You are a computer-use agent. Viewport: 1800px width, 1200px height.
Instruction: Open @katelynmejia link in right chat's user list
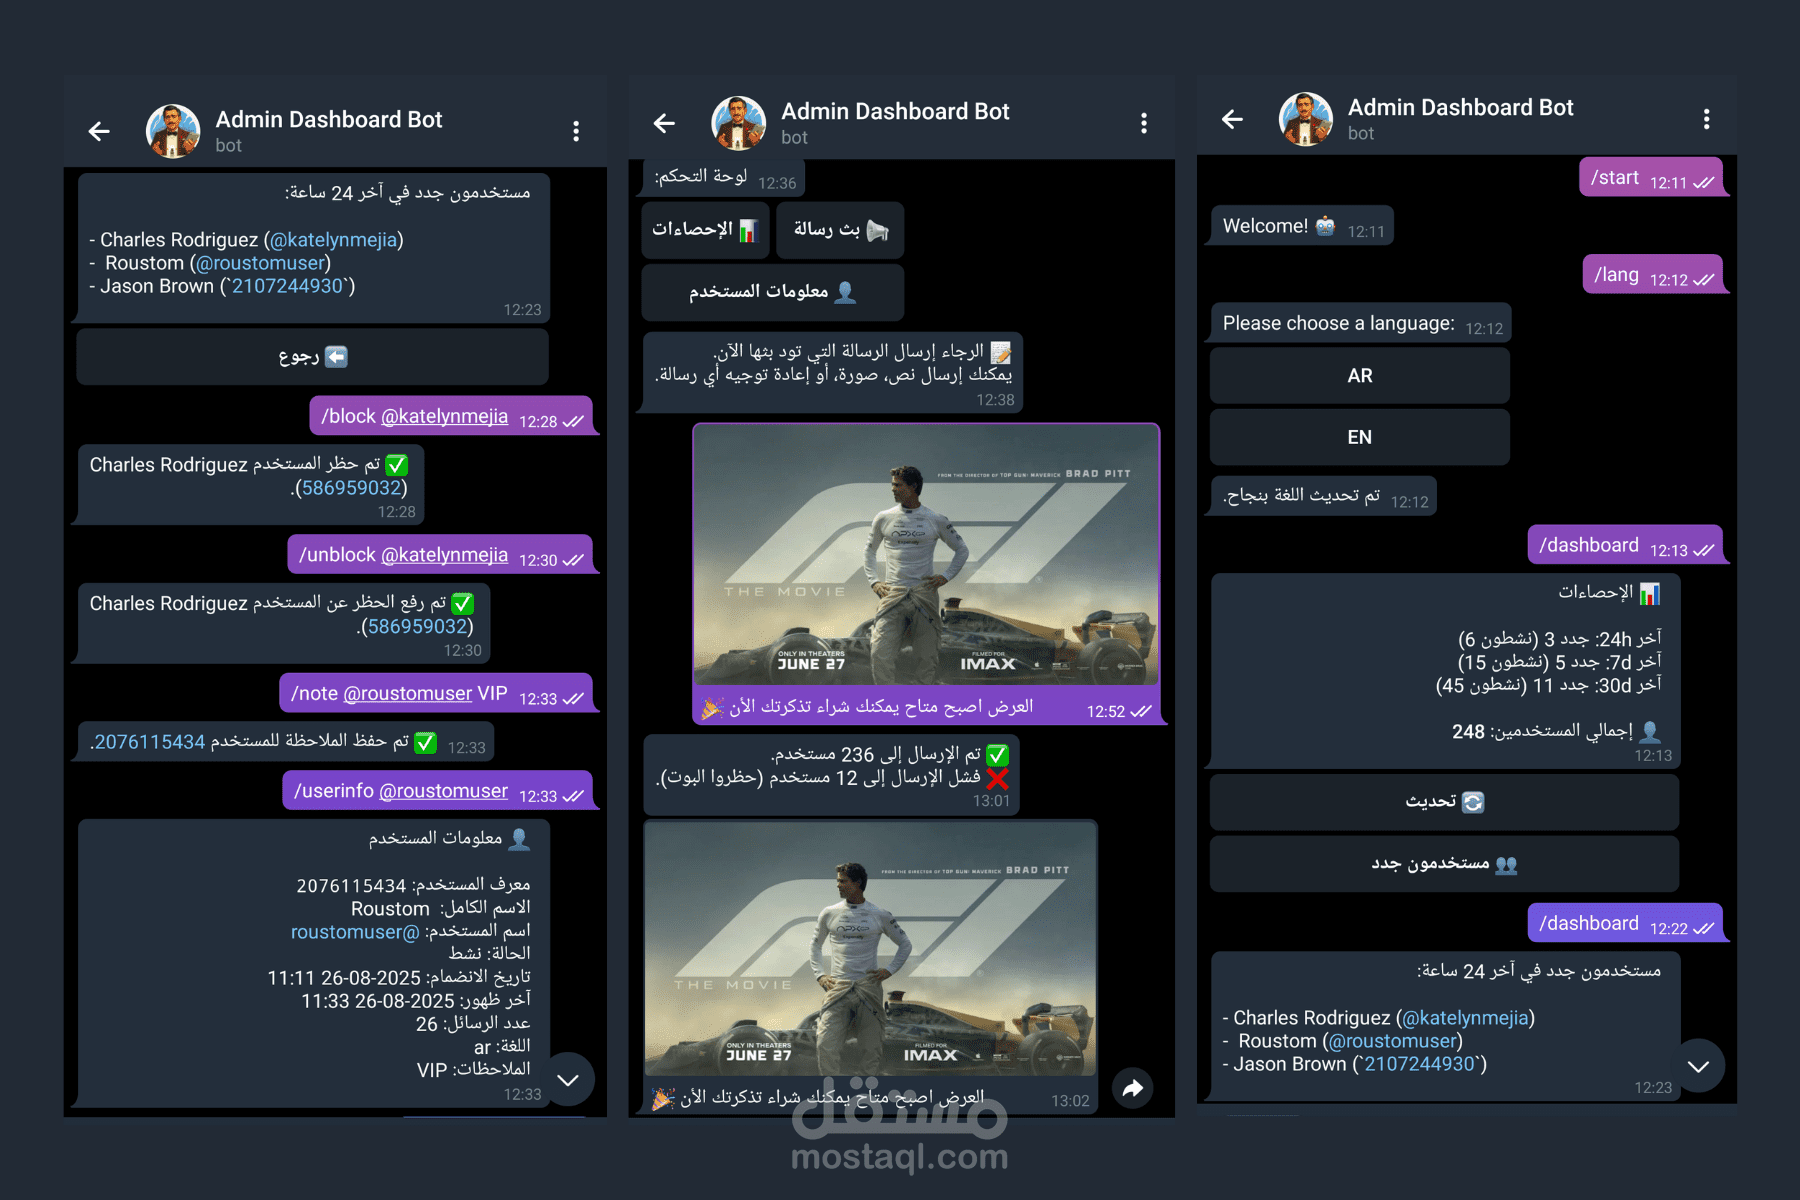click(1466, 1018)
